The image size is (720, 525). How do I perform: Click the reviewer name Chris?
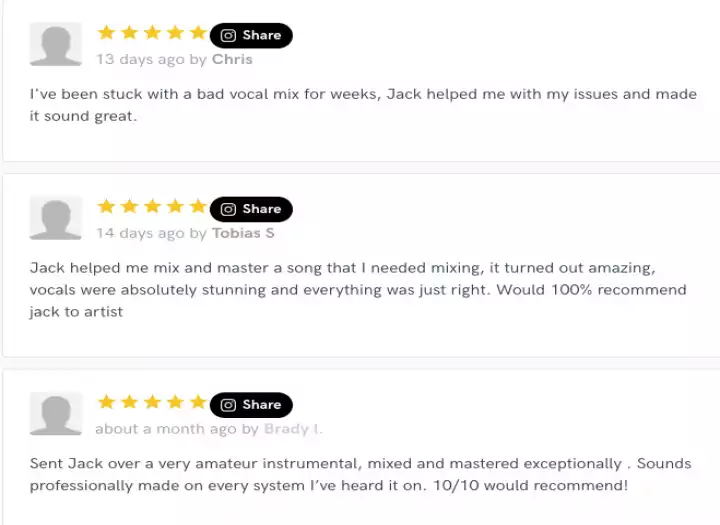click(232, 59)
